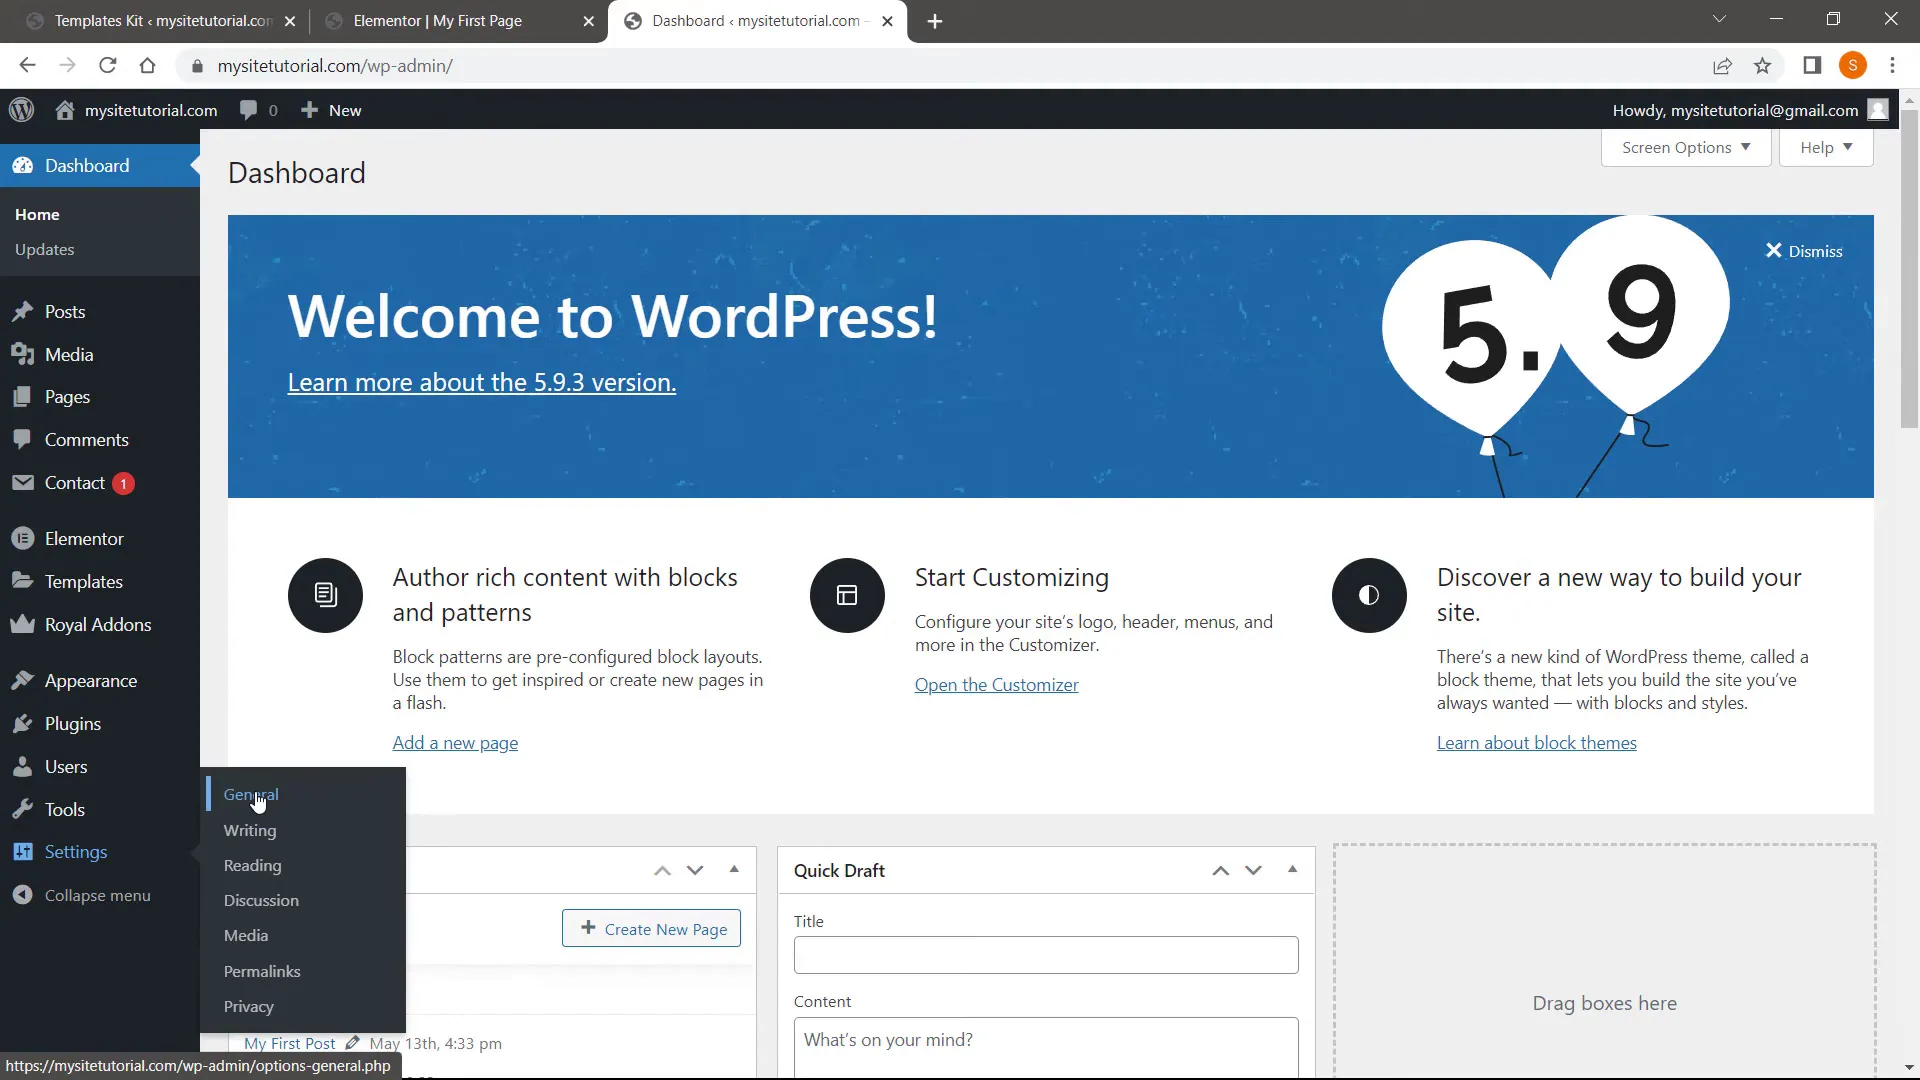Click the blocks and patterns circle icon
Screen dimensions: 1920x1080
pyautogui.click(x=325, y=595)
